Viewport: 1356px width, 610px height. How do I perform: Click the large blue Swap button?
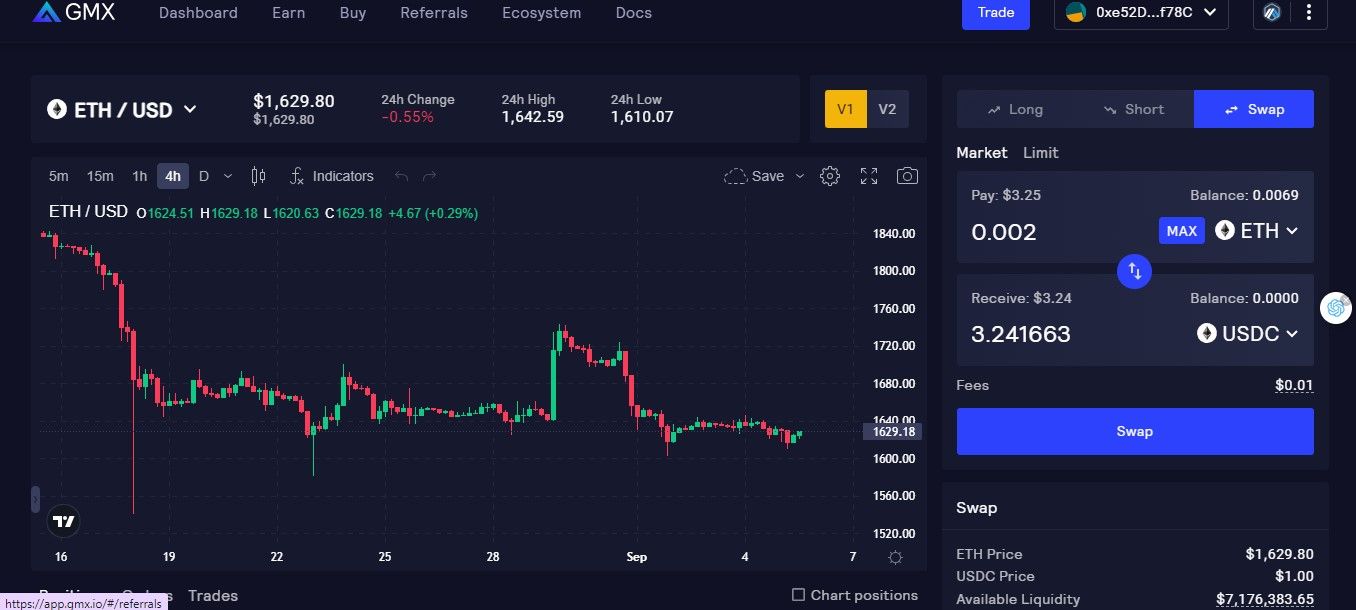point(1135,431)
